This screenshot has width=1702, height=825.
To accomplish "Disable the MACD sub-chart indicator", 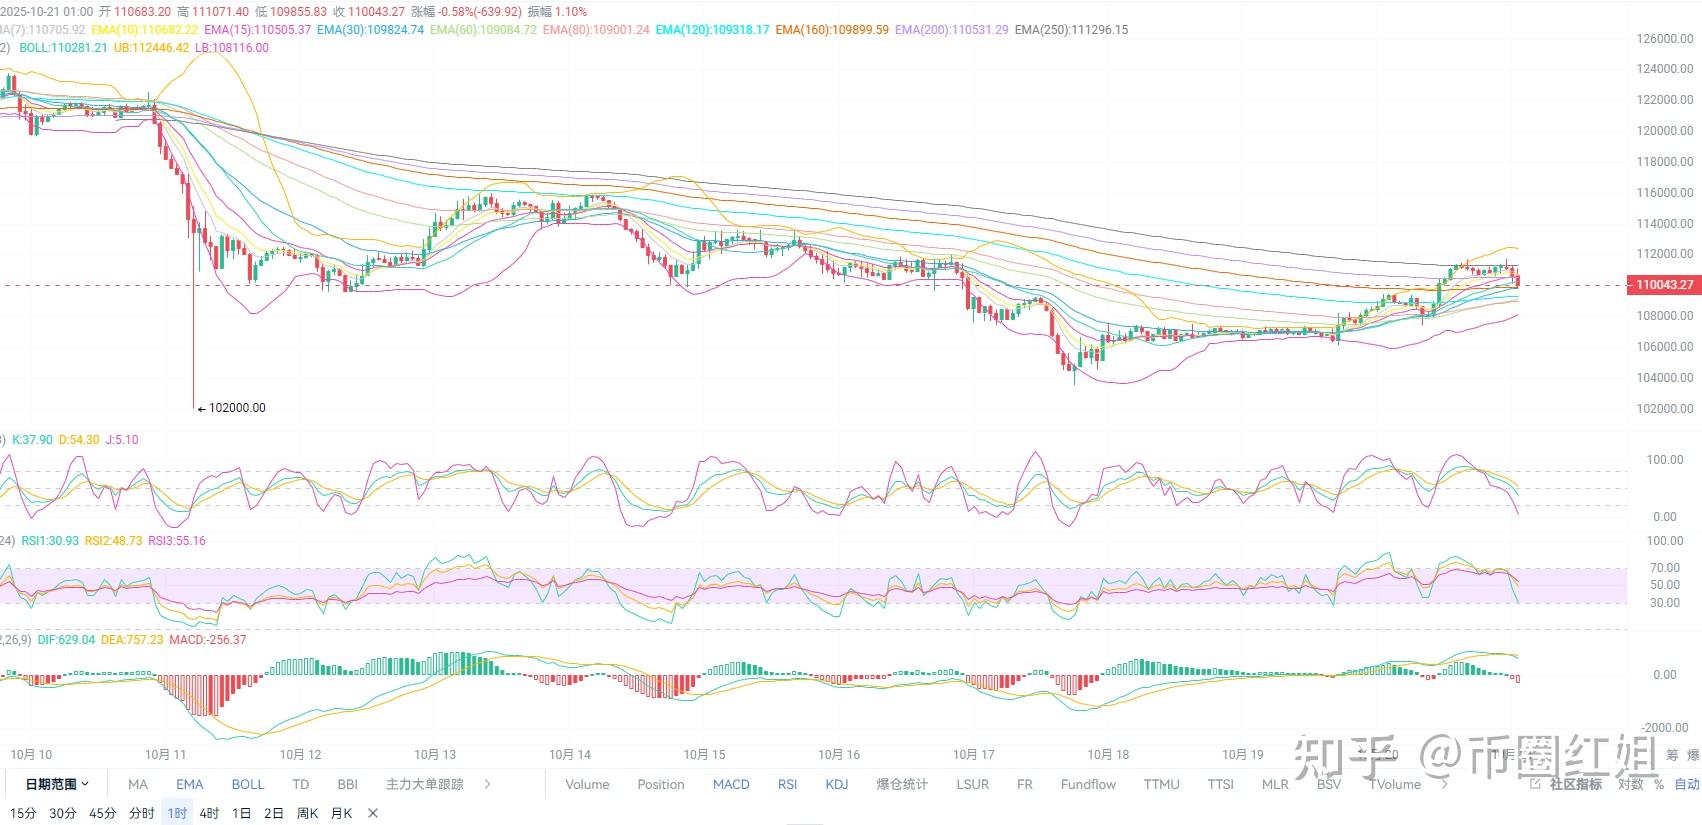I will coord(731,784).
